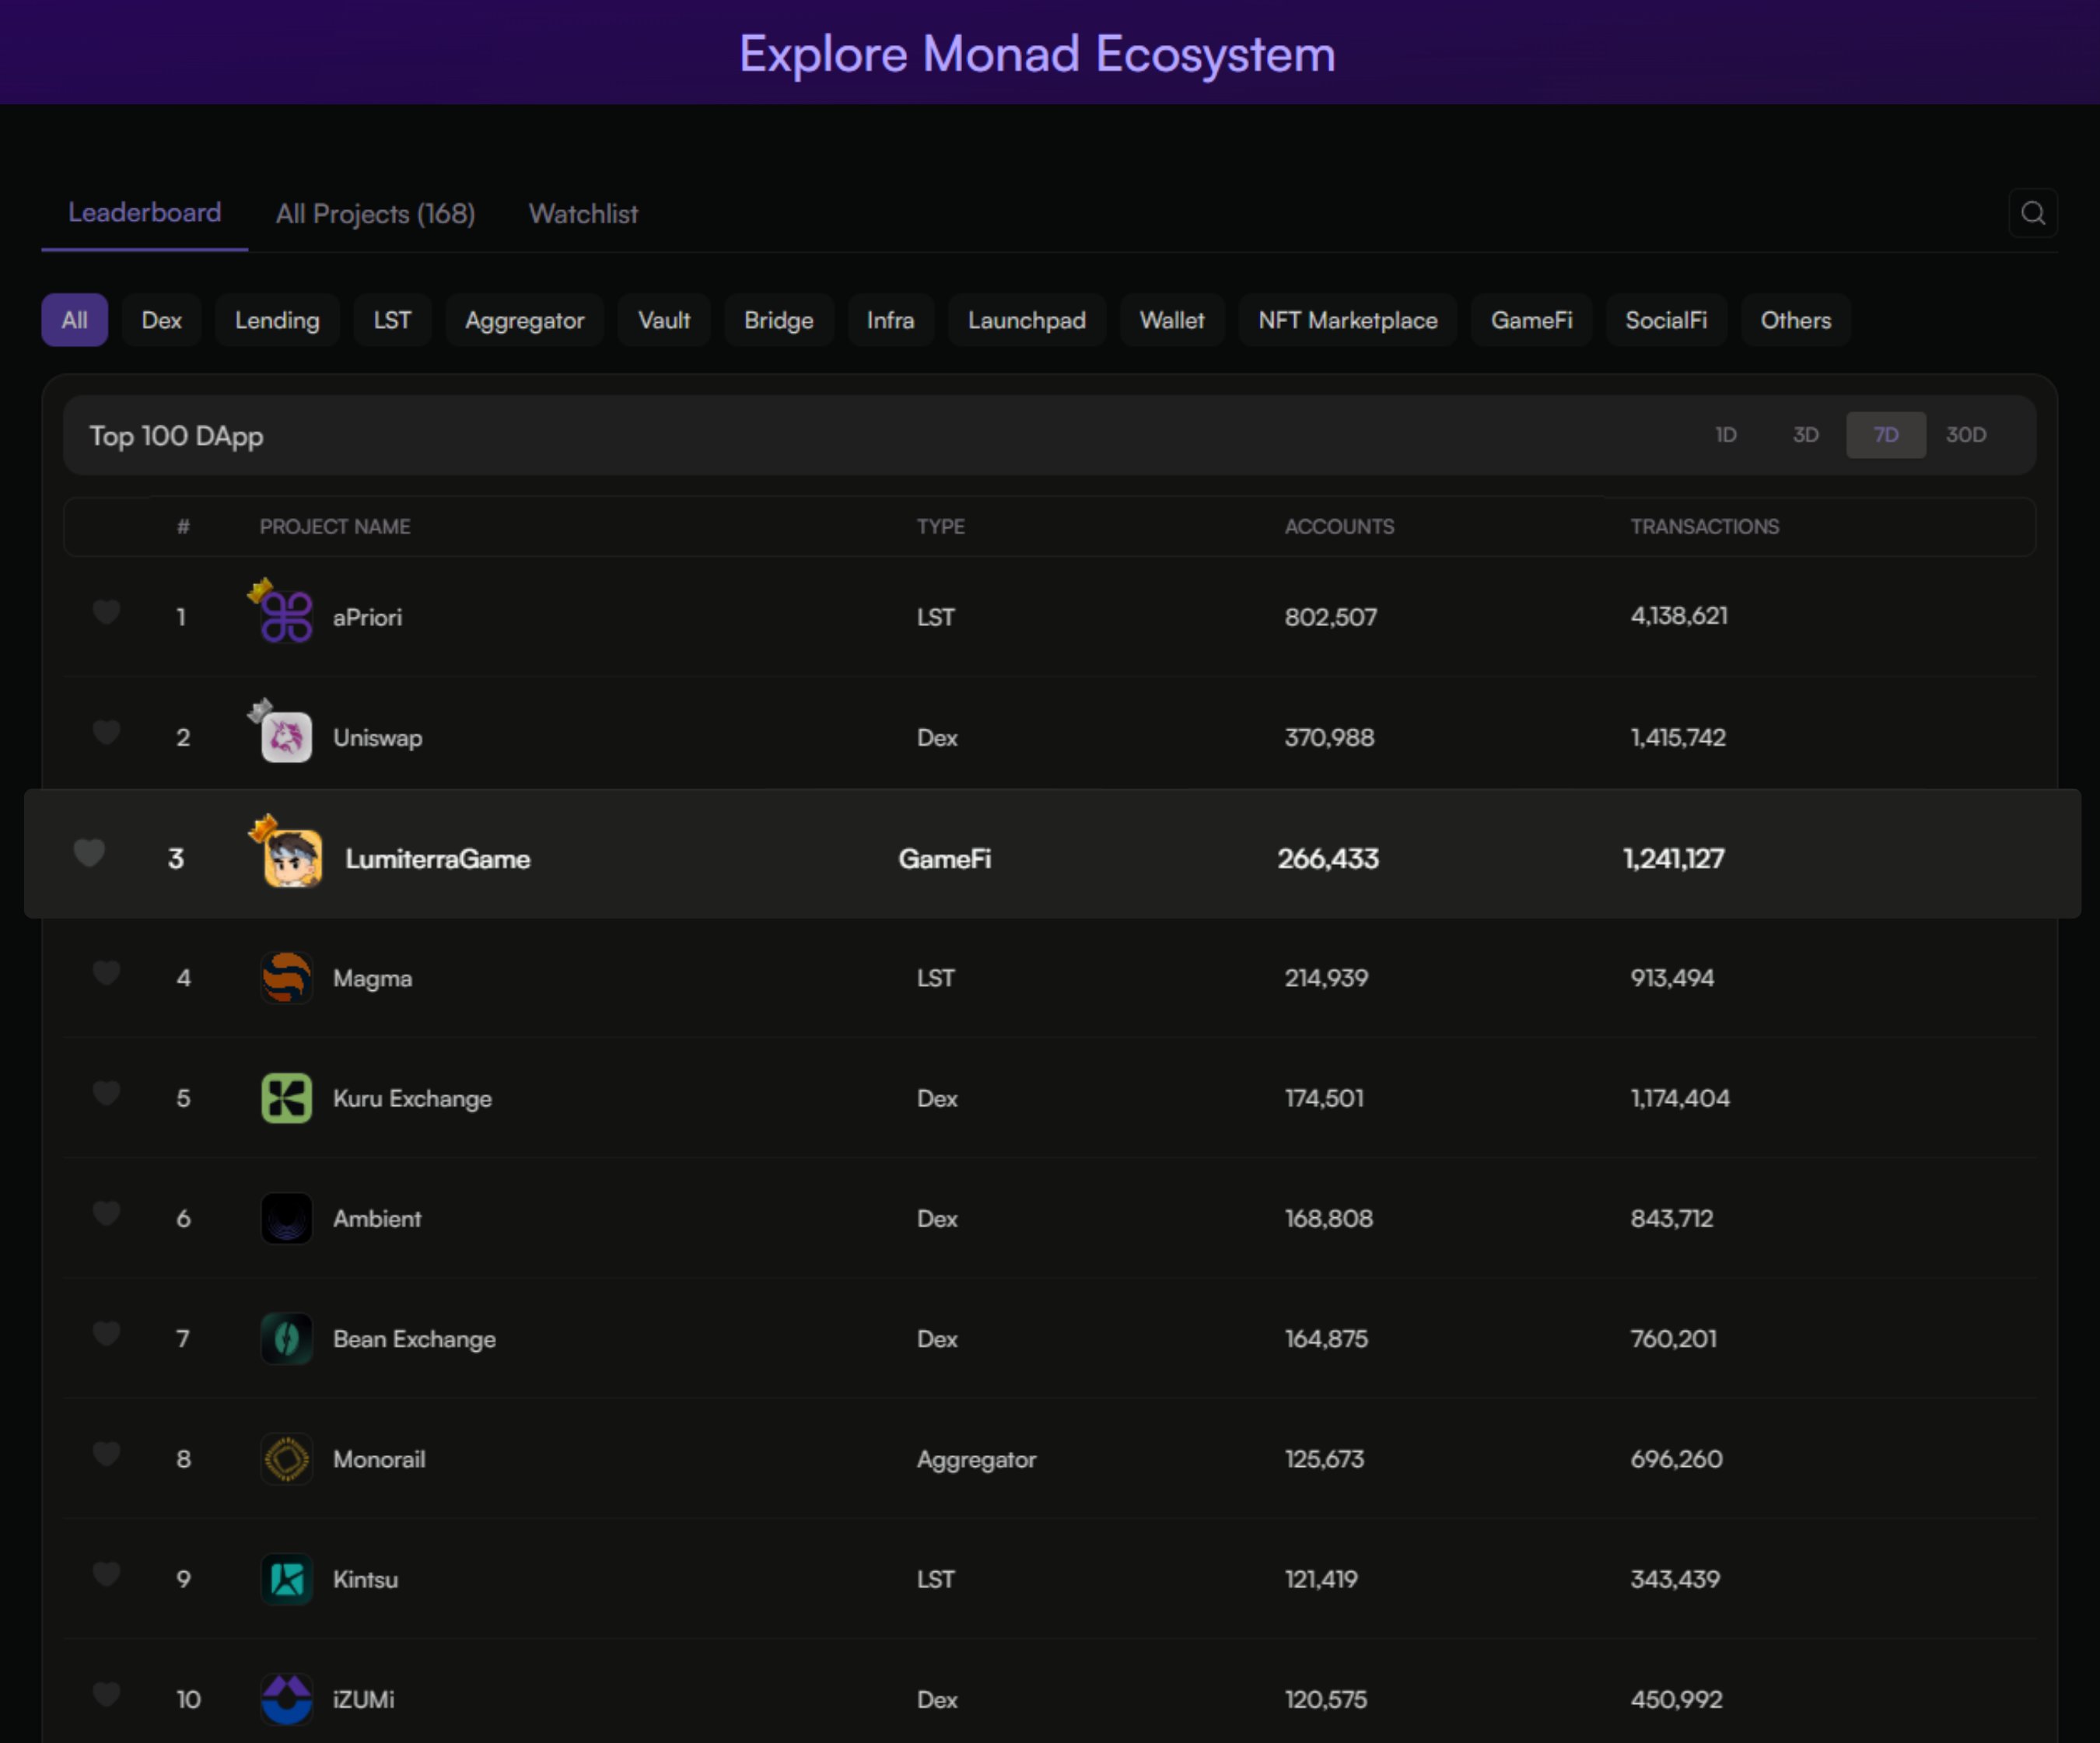Image resolution: width=2100 pixels, height=1743 pixels.
Task: Open the search icon at top right
Action: point(2032,213)
